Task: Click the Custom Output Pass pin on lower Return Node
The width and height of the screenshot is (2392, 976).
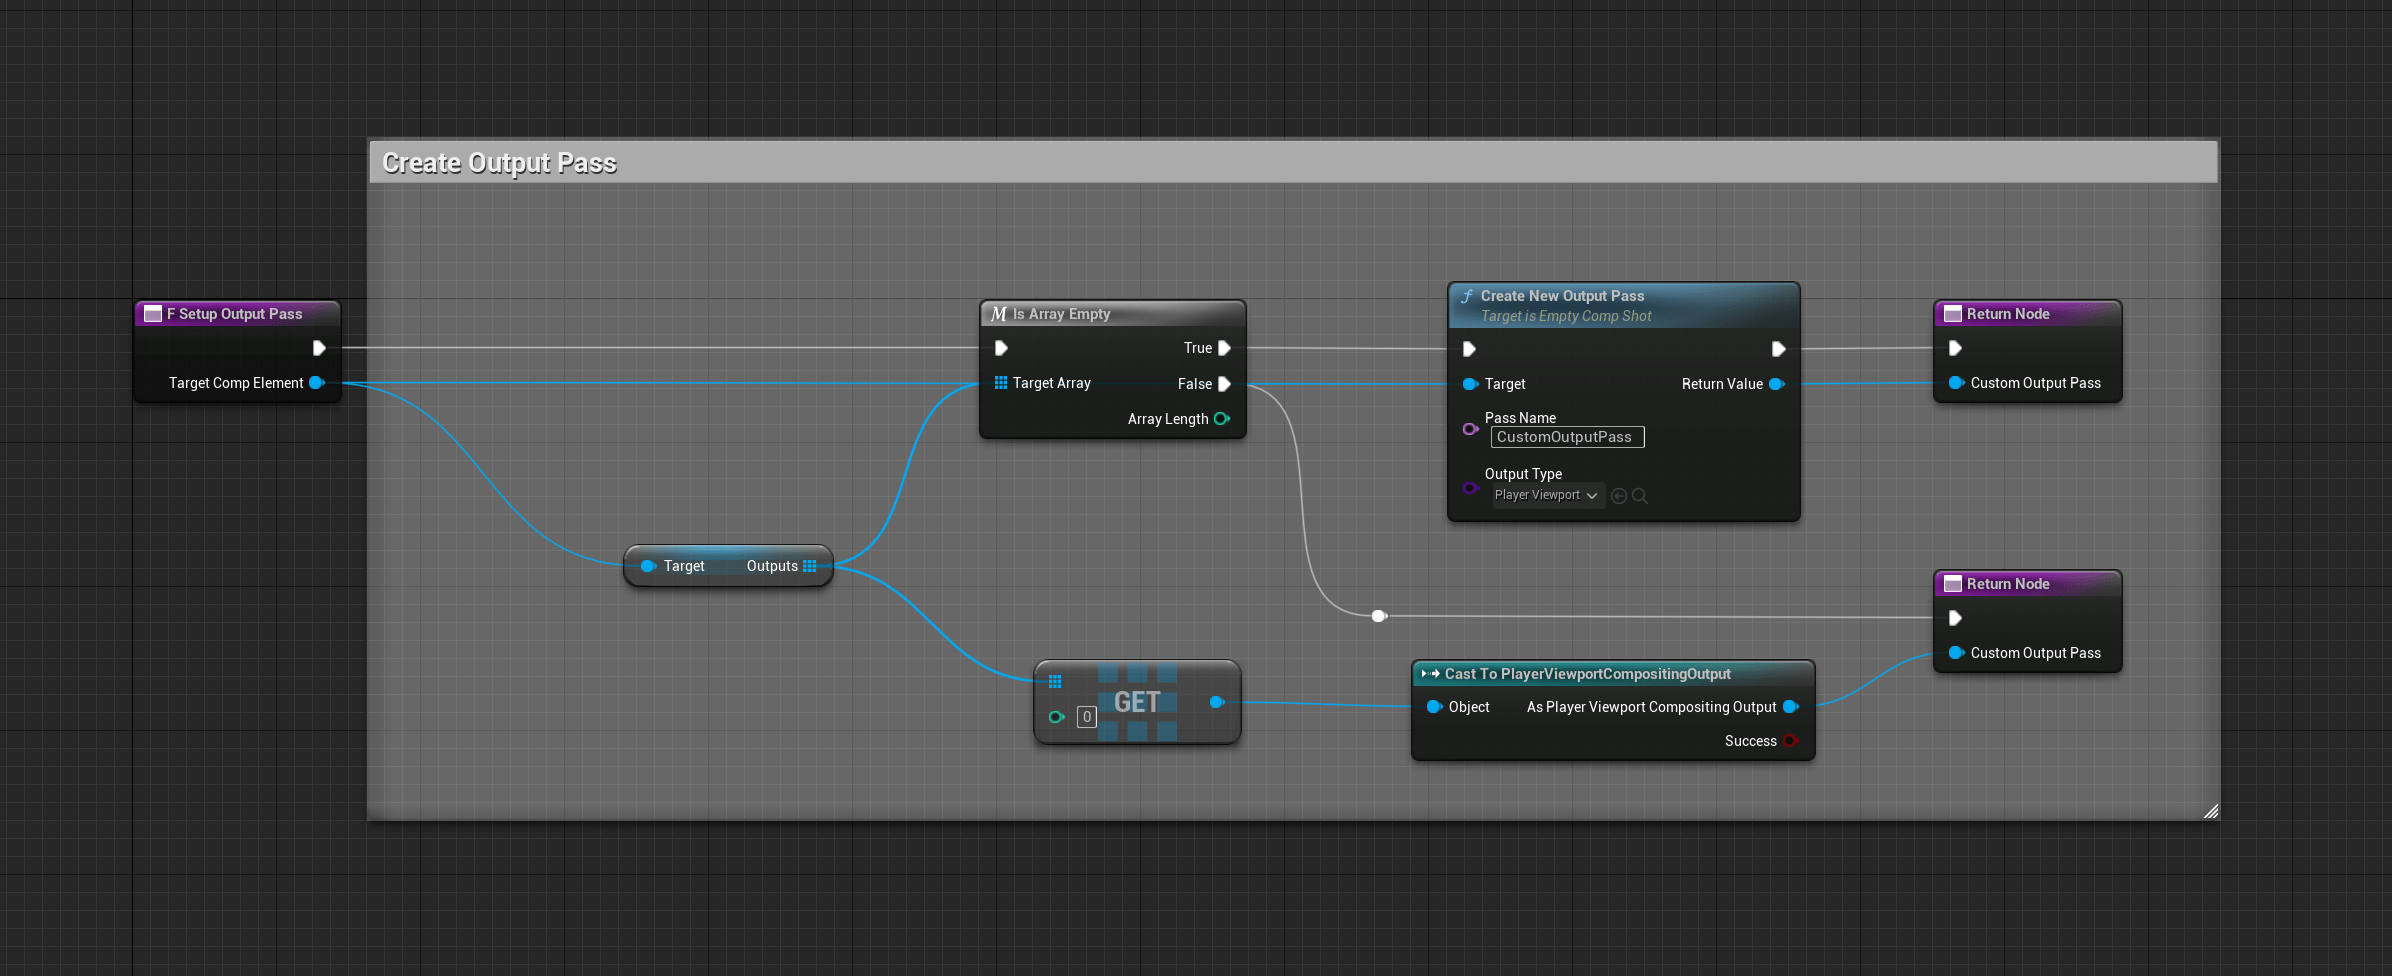Action: [1956, 652]
